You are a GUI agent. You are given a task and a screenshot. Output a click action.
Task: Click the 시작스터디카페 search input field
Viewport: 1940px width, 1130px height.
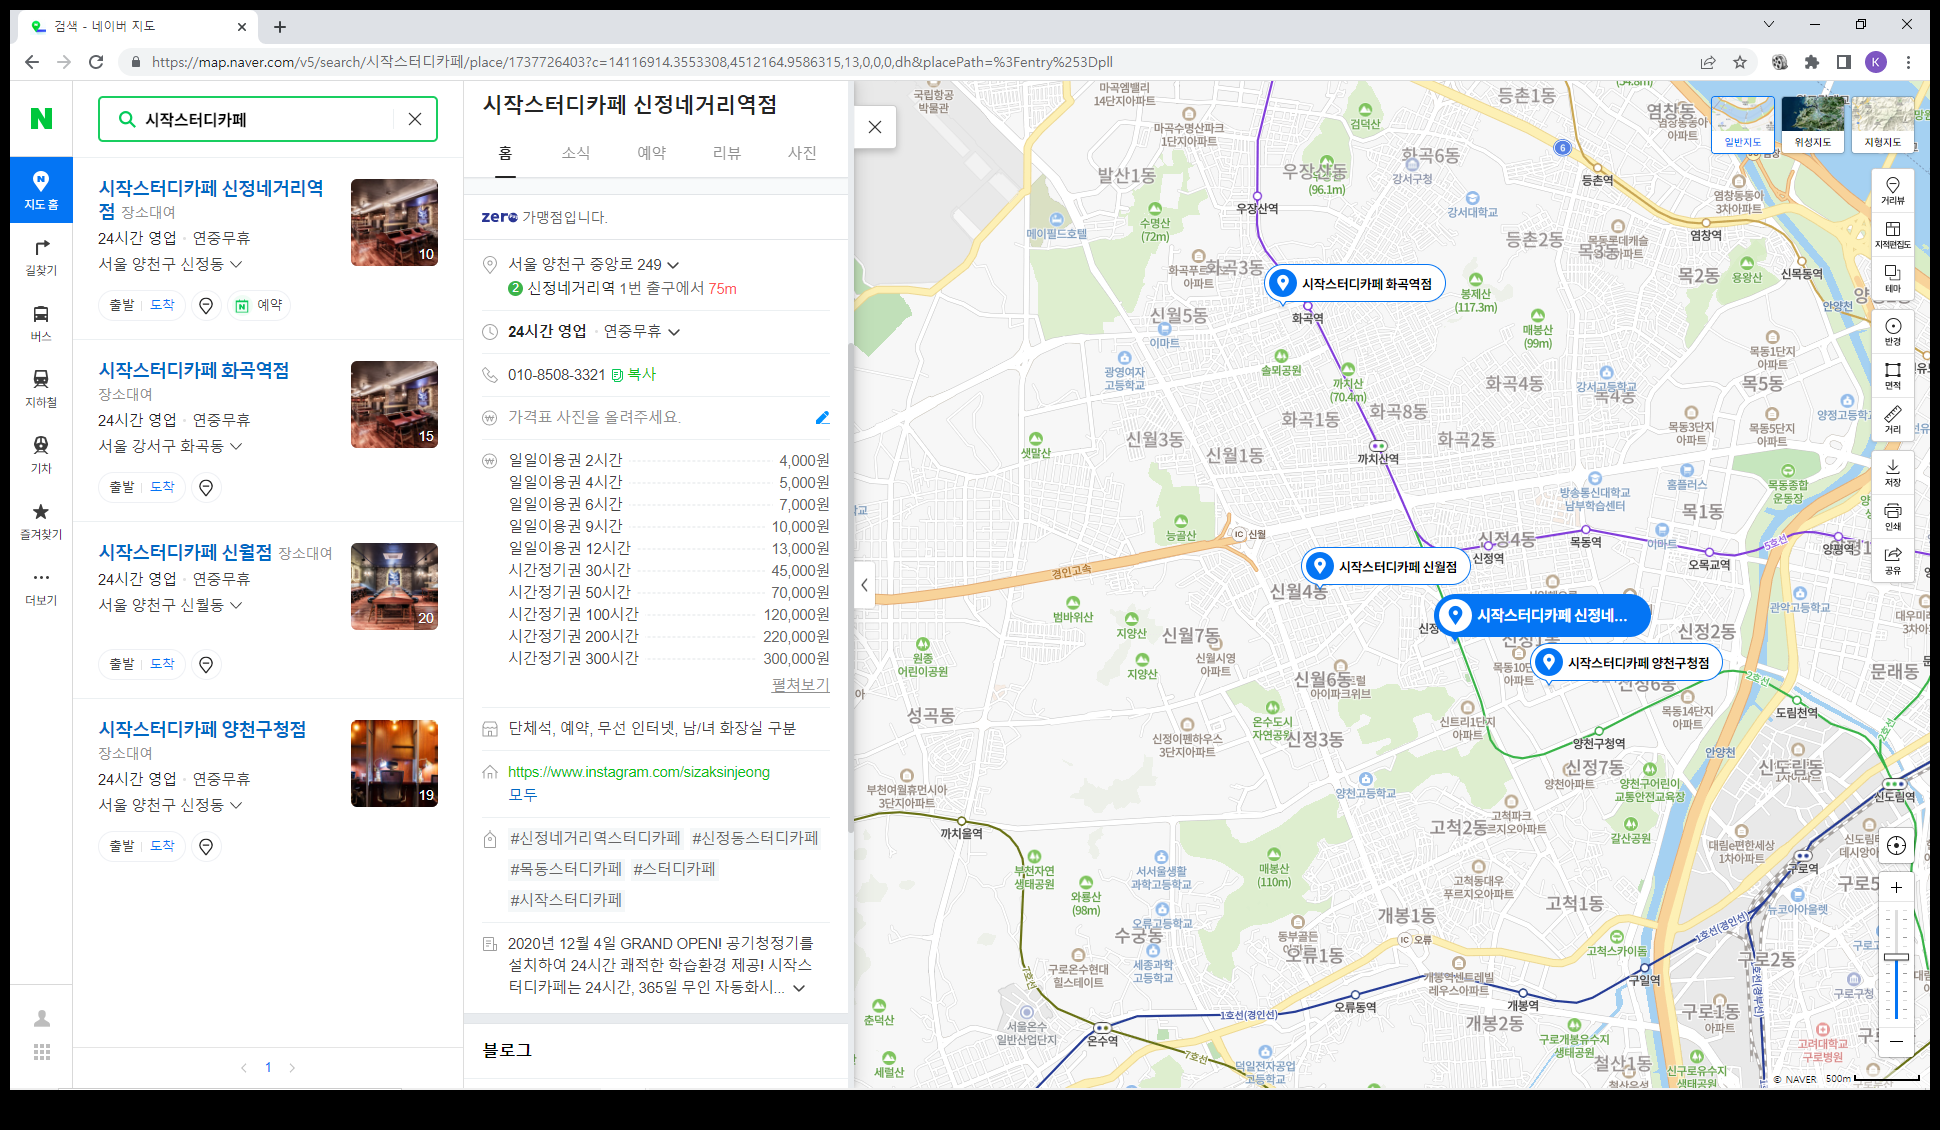(x=268, y=119)
